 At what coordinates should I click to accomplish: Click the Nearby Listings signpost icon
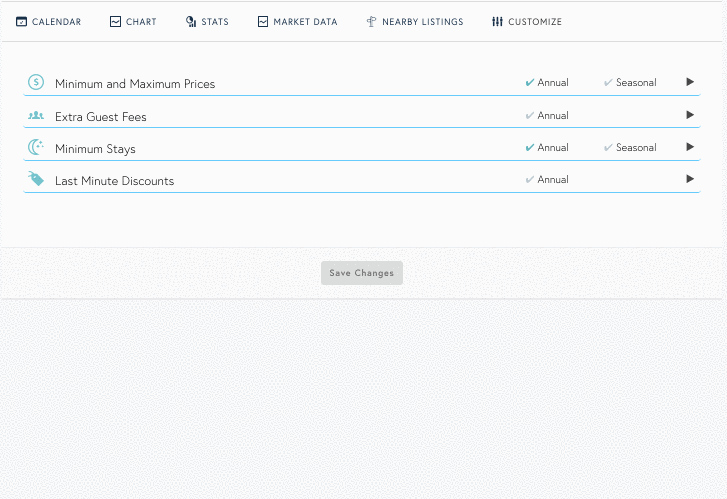click(371, 21)
